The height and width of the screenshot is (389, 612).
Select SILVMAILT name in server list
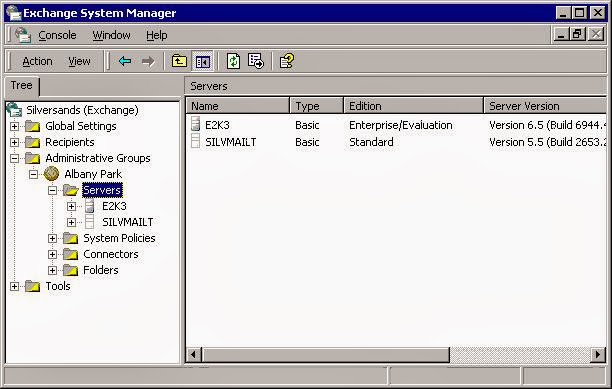pyautogui.click(x=231, y=142)
